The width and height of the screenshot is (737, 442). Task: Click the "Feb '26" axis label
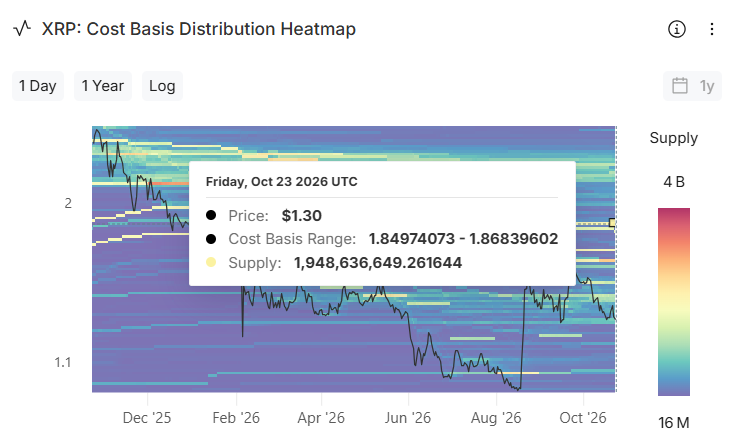coord(236,418)
